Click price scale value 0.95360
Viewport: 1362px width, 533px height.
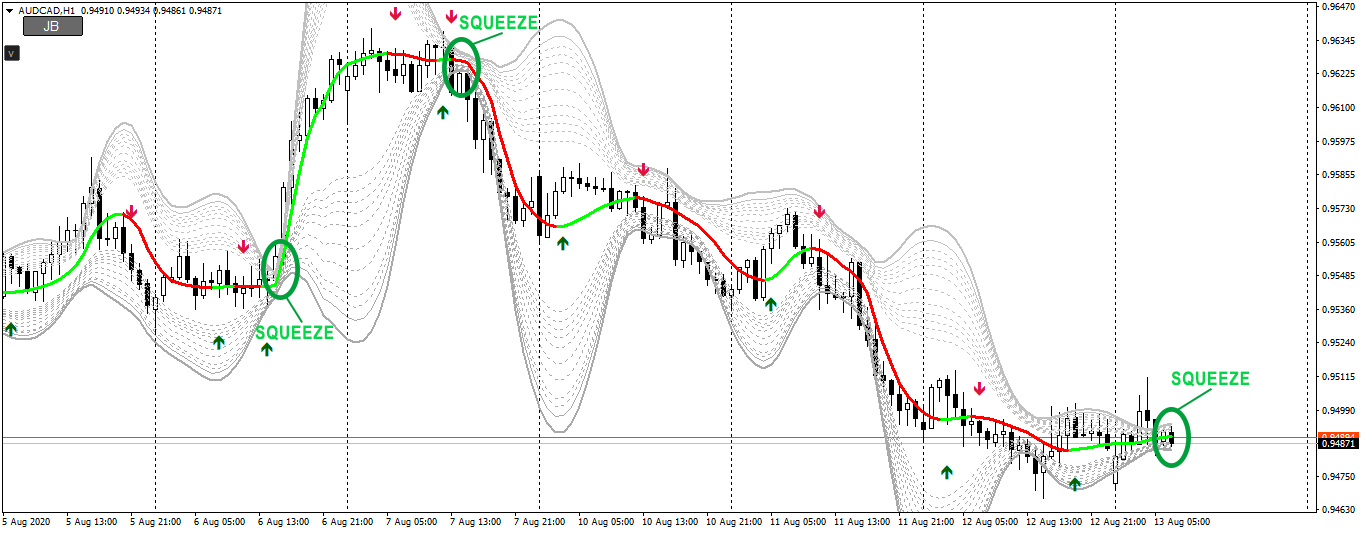point(1338,310)
